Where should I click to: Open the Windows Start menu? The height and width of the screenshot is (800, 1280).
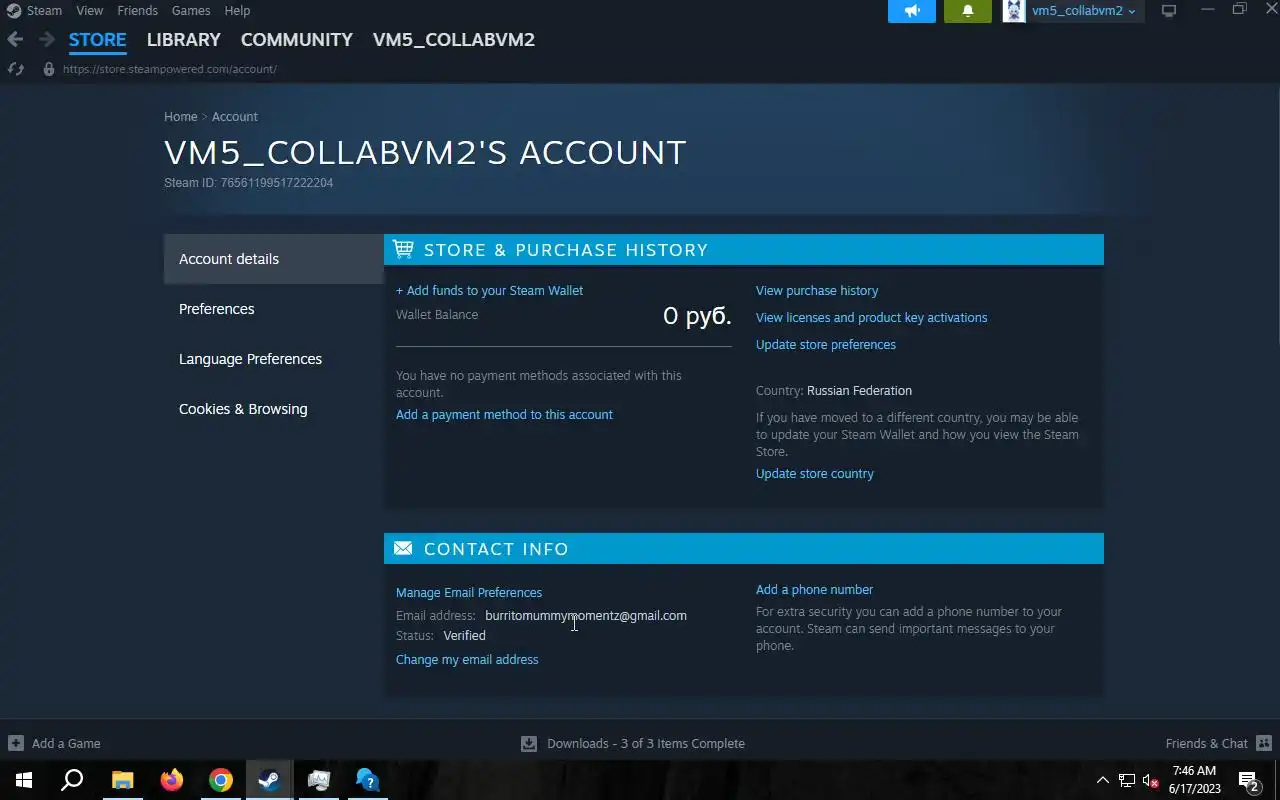[x=24, y=780]
